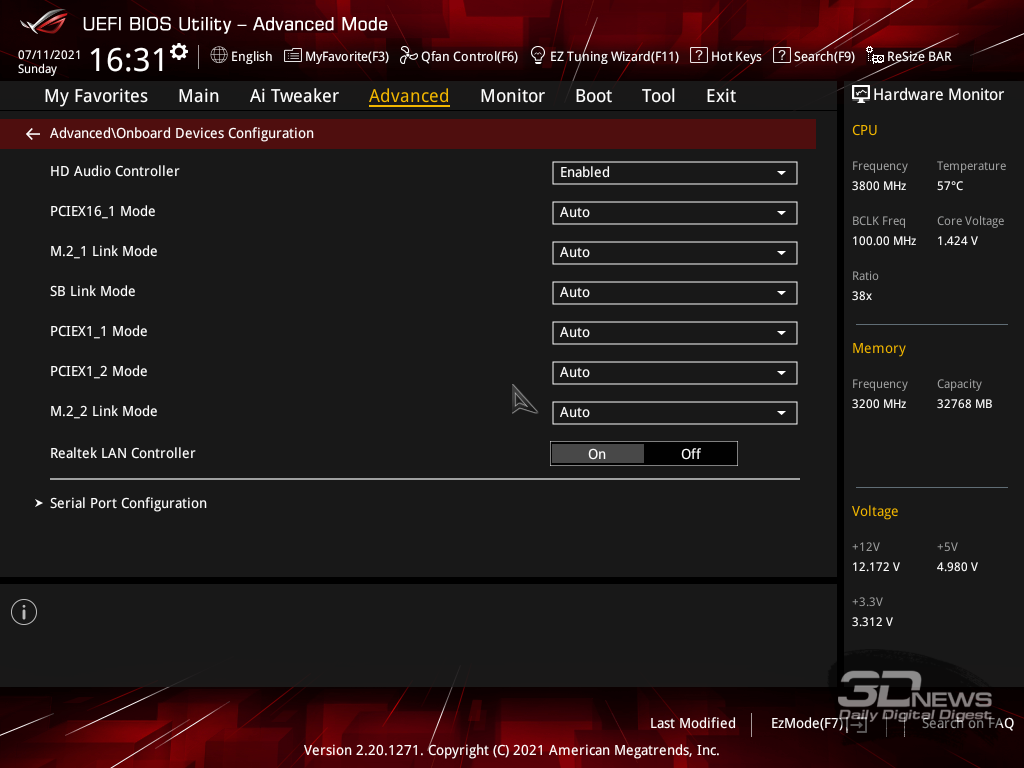Screen dimensions: 1024x768
Task: Click the memory capacity value 32768 MB
Action: (x=965, y=404)
